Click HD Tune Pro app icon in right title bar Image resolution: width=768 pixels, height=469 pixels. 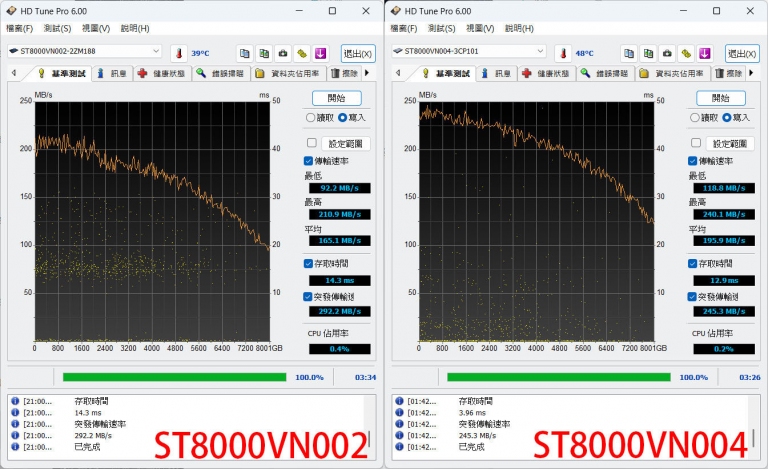(396, 11)
